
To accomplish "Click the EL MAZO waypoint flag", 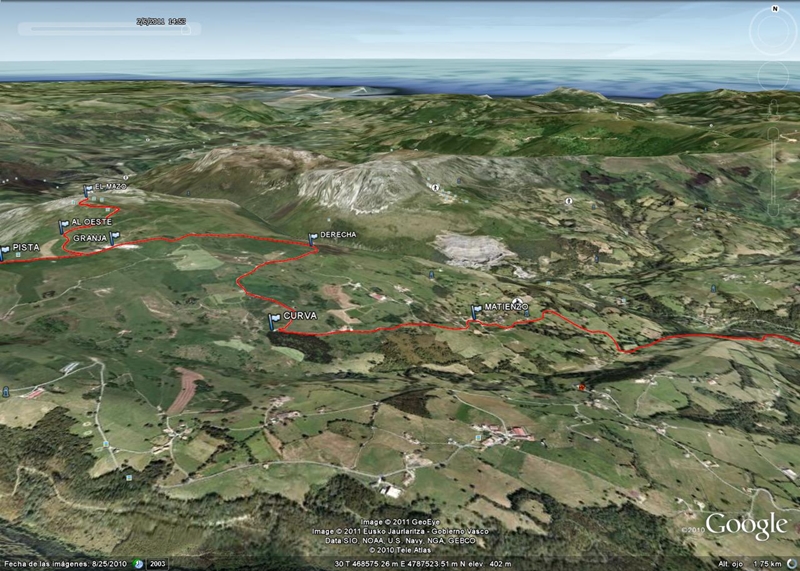I will point(88,189).
